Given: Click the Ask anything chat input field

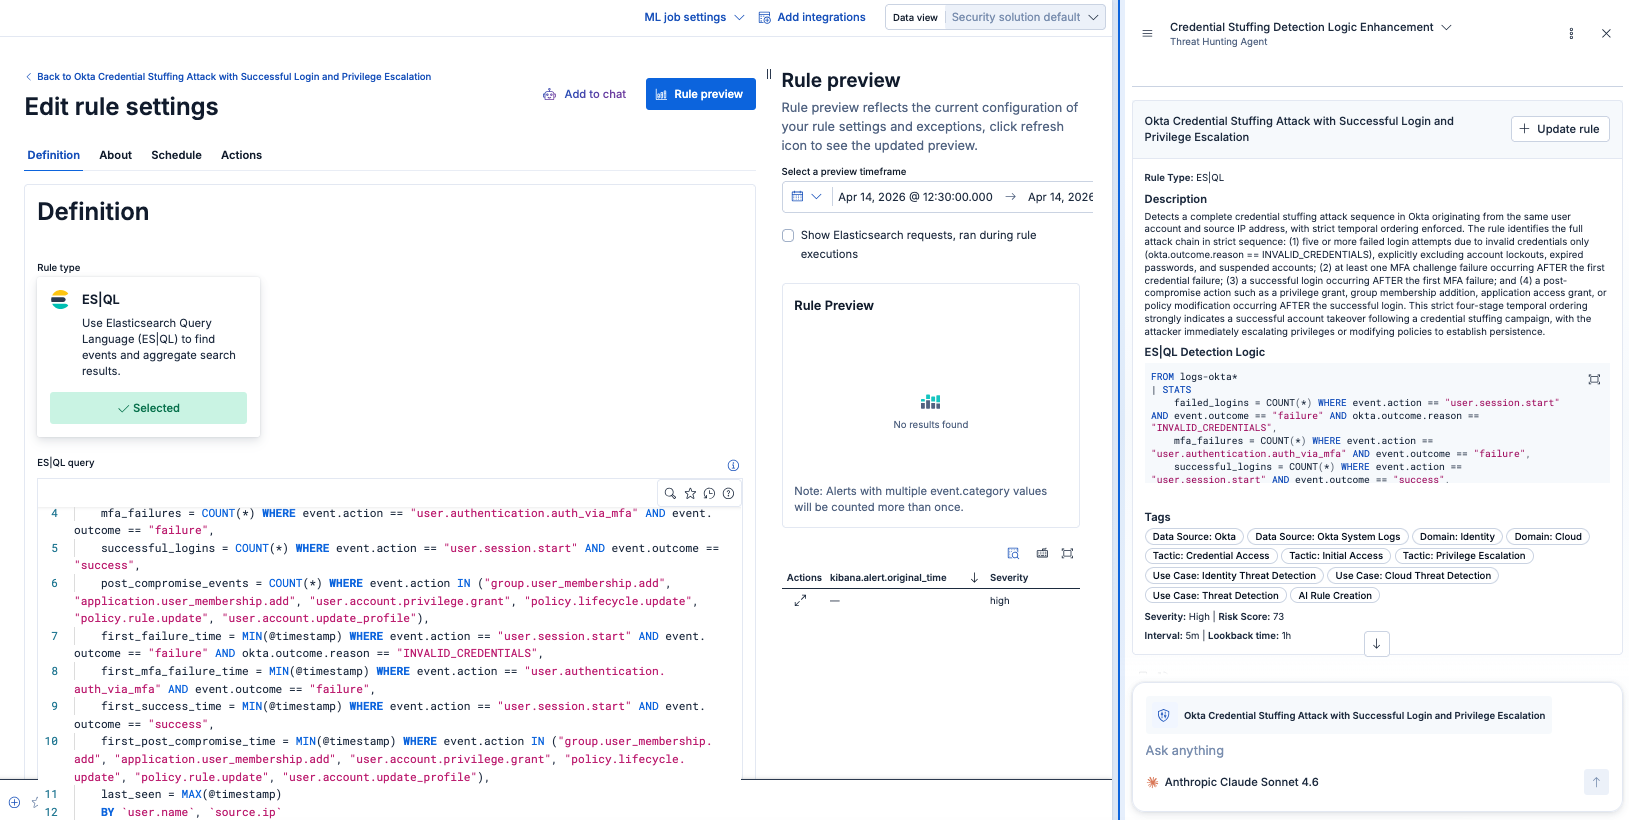Looking at the screenshot, I should point(1377,751).
